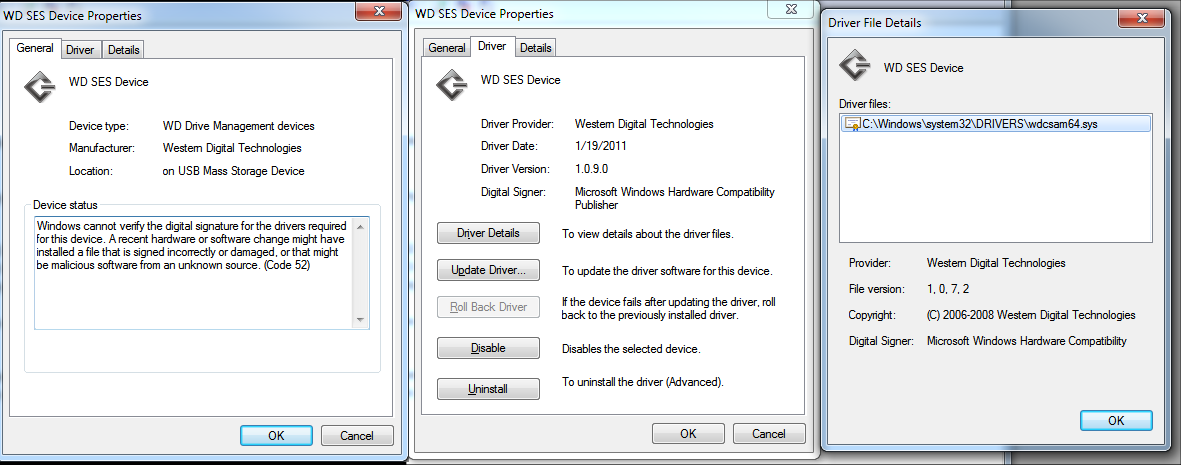Close the middle WD SES Device Properties window
Screen dimensions: 1181x465
[789, 8]
